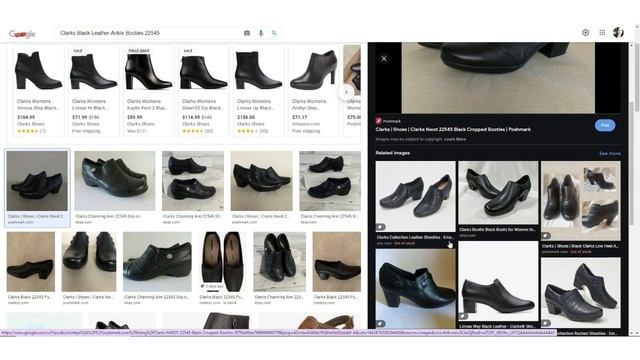Screen dimensions: 640x360
Task: Open the Price Drop $99.99 boot listing
Action: [148, 91]
